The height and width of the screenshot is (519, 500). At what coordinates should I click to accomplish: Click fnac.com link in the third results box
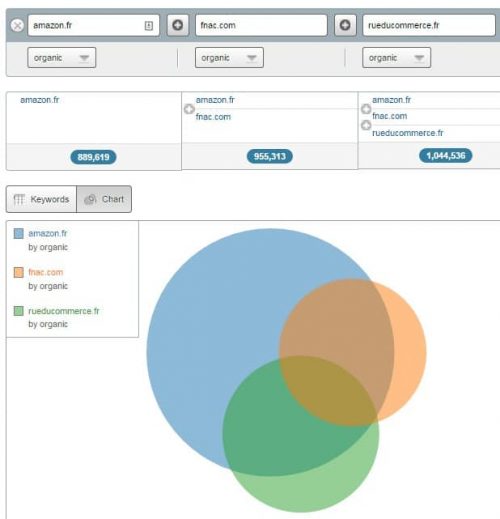tap(389, 116)
